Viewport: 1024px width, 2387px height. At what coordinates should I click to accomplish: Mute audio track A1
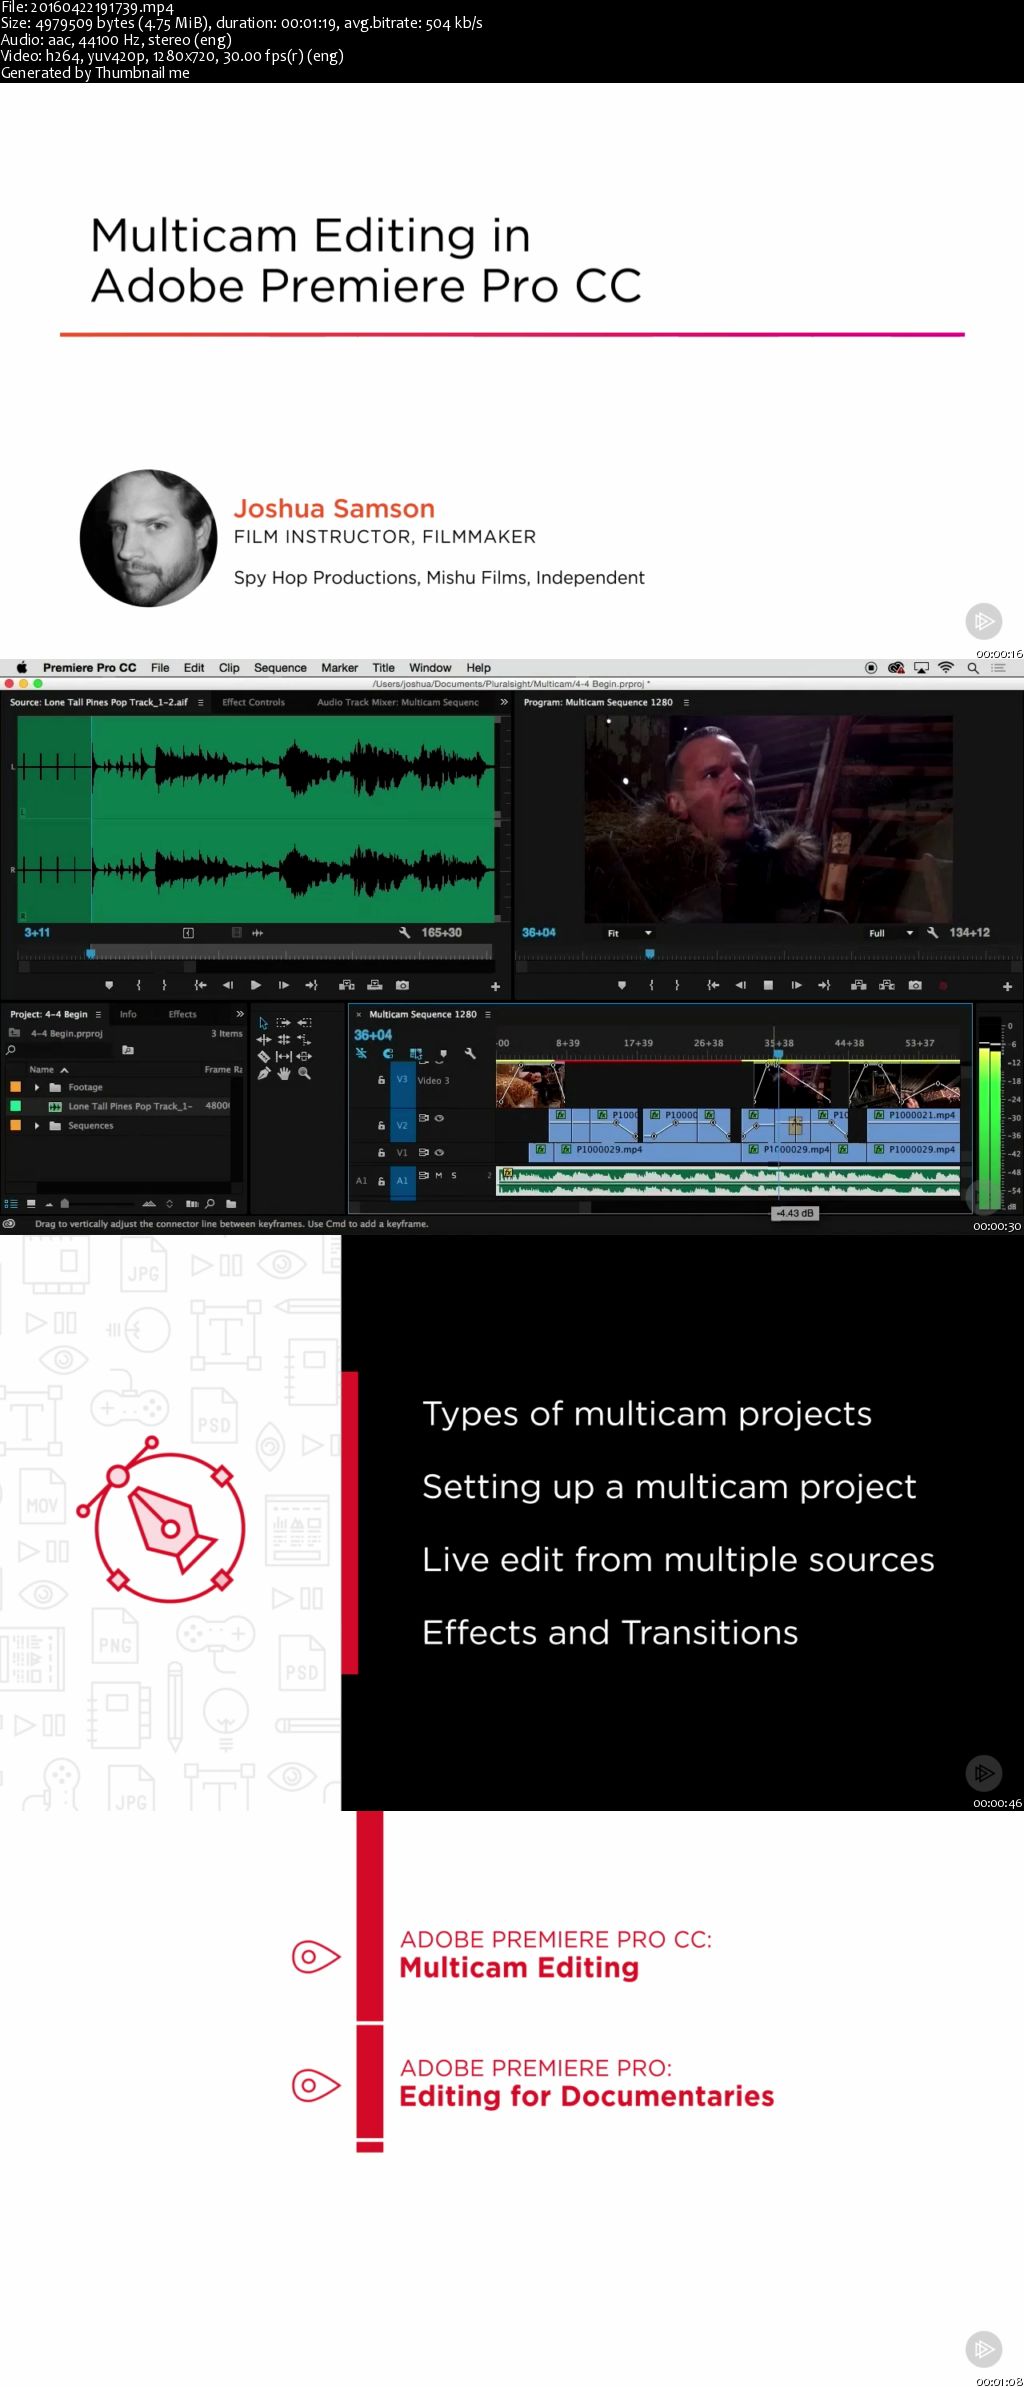point(439,1175)
